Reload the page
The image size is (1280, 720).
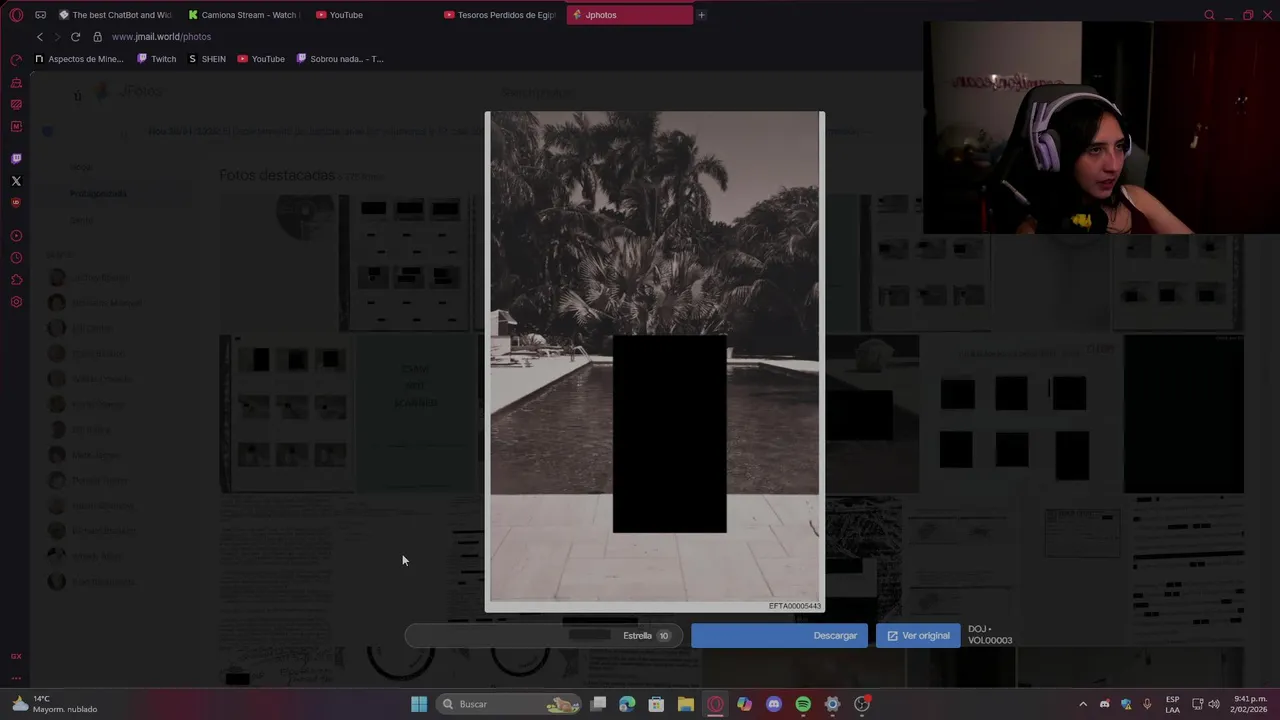75,37
